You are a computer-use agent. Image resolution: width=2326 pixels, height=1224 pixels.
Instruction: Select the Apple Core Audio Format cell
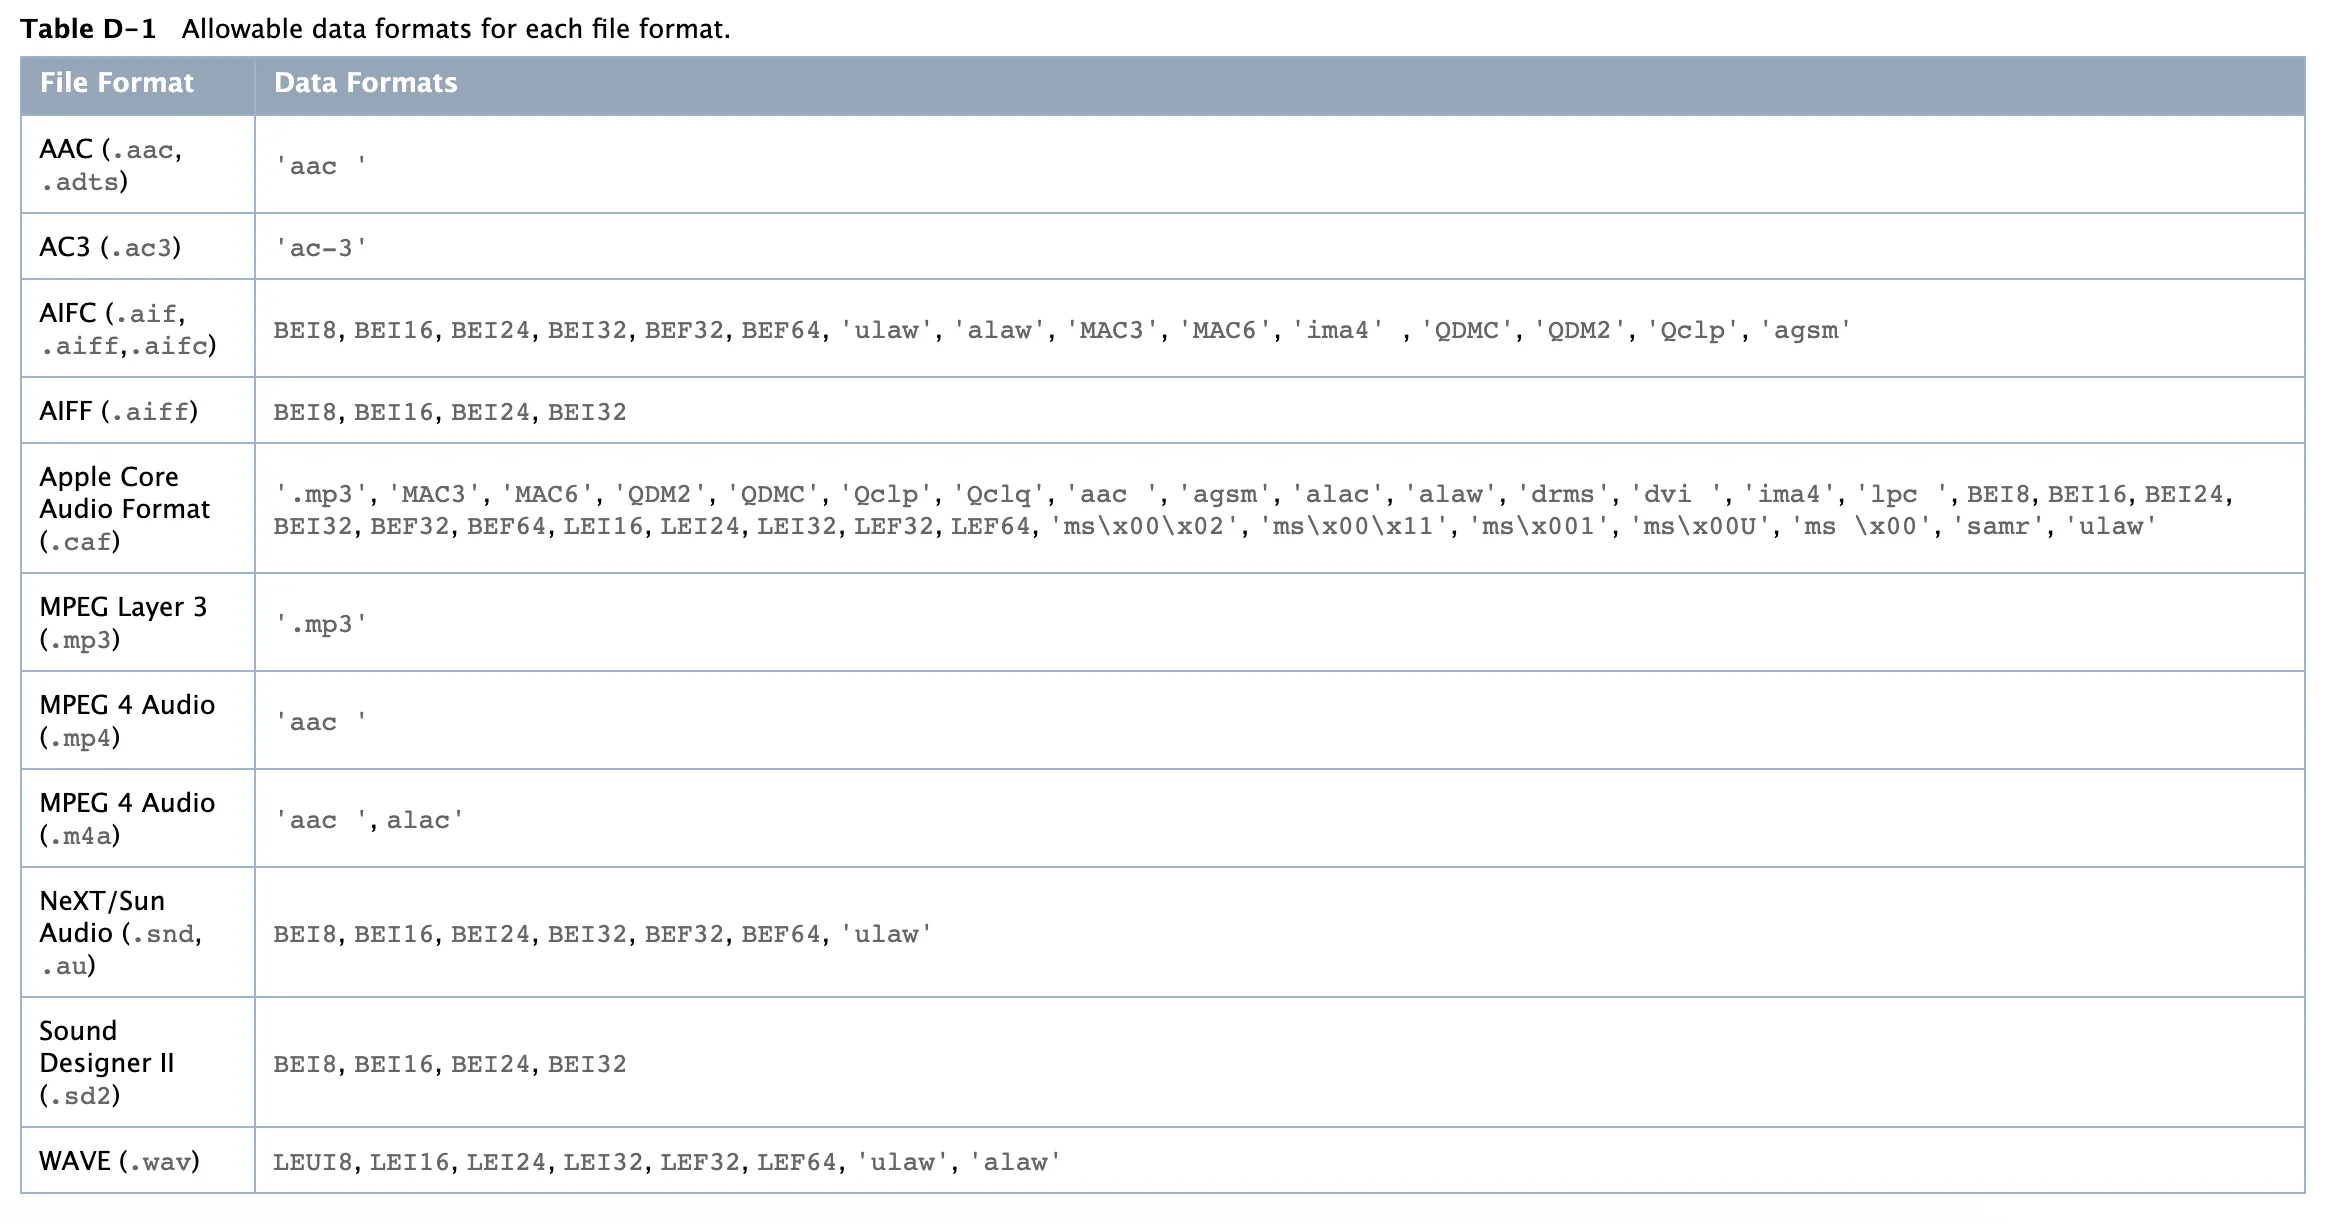click(124, 508)
